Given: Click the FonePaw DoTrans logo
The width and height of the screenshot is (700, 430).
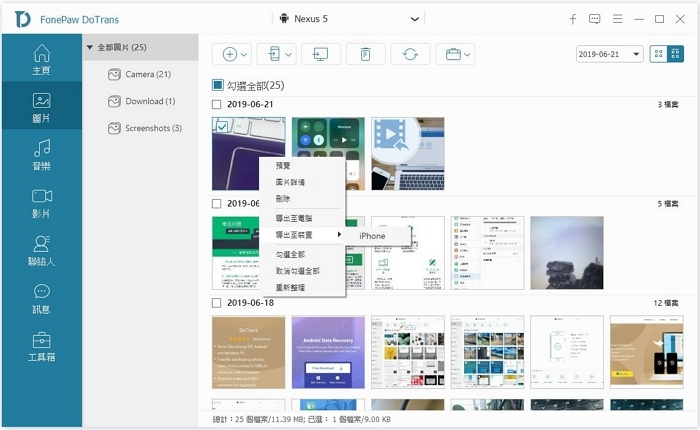Looking at the screenshot, I should point(22,19).
